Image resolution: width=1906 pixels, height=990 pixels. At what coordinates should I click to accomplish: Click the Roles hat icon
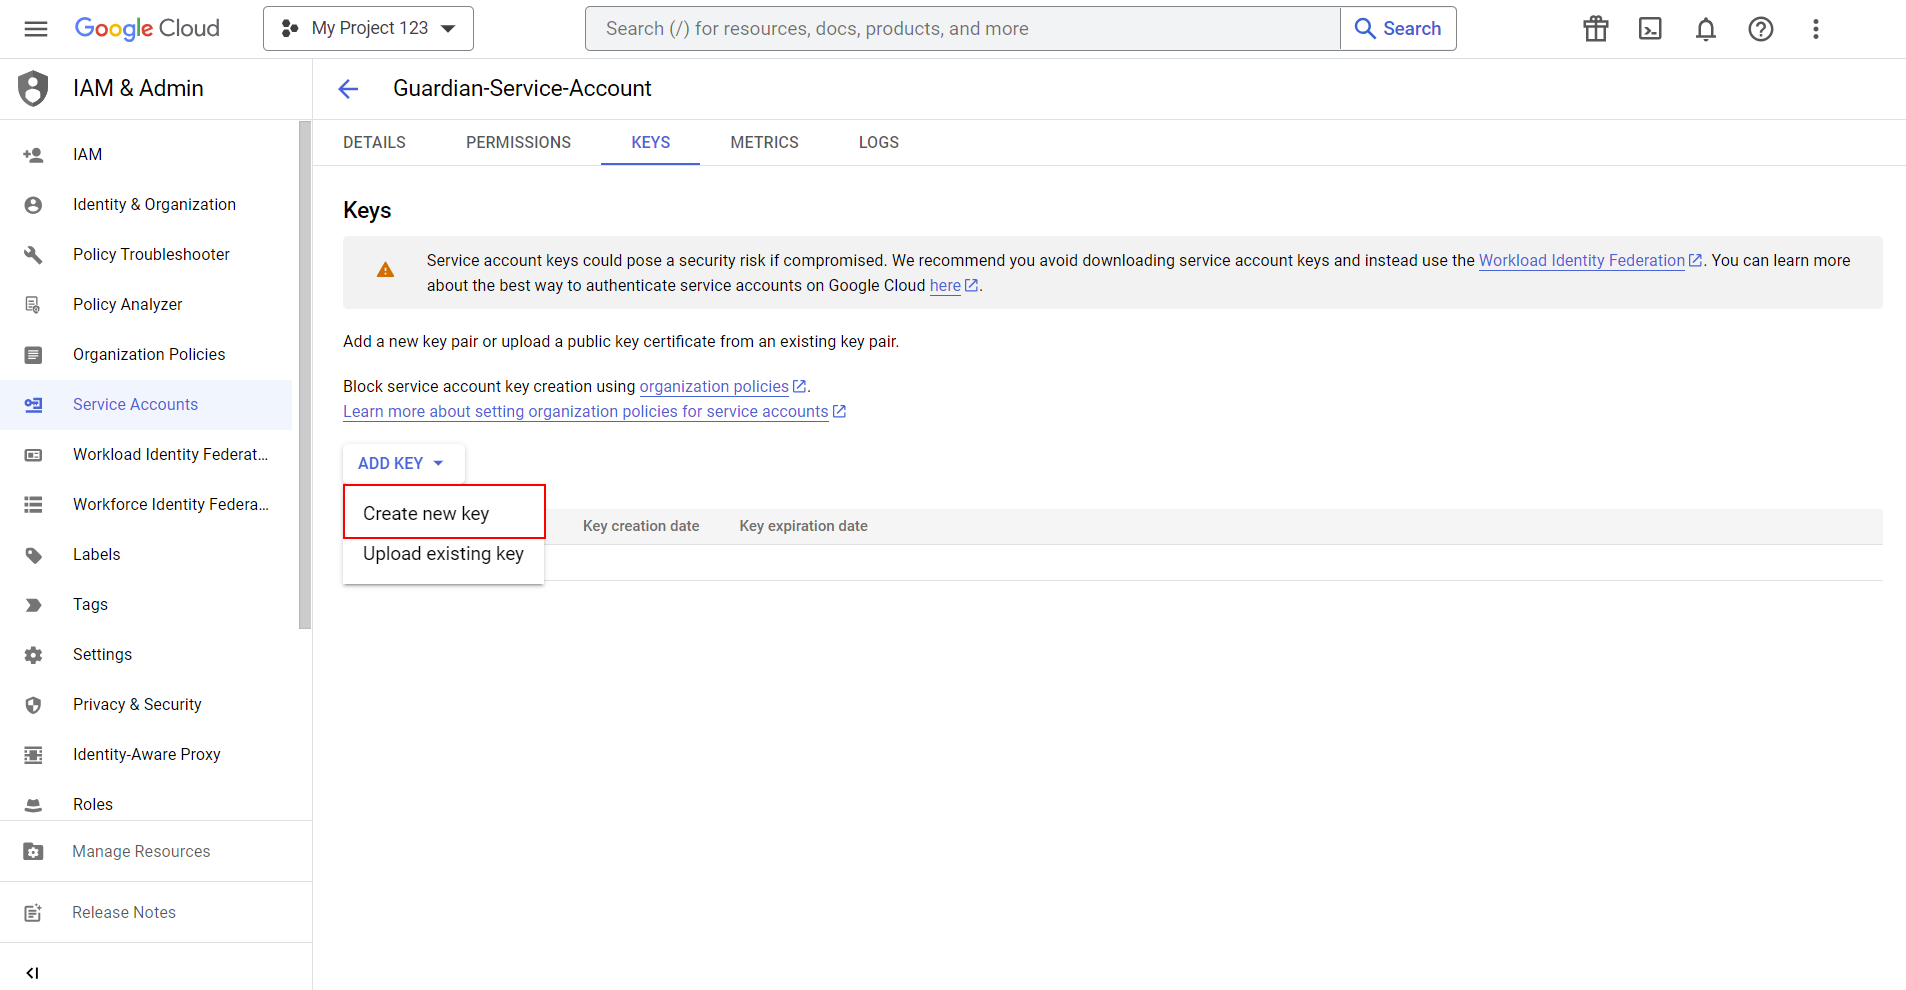point(33,805)
